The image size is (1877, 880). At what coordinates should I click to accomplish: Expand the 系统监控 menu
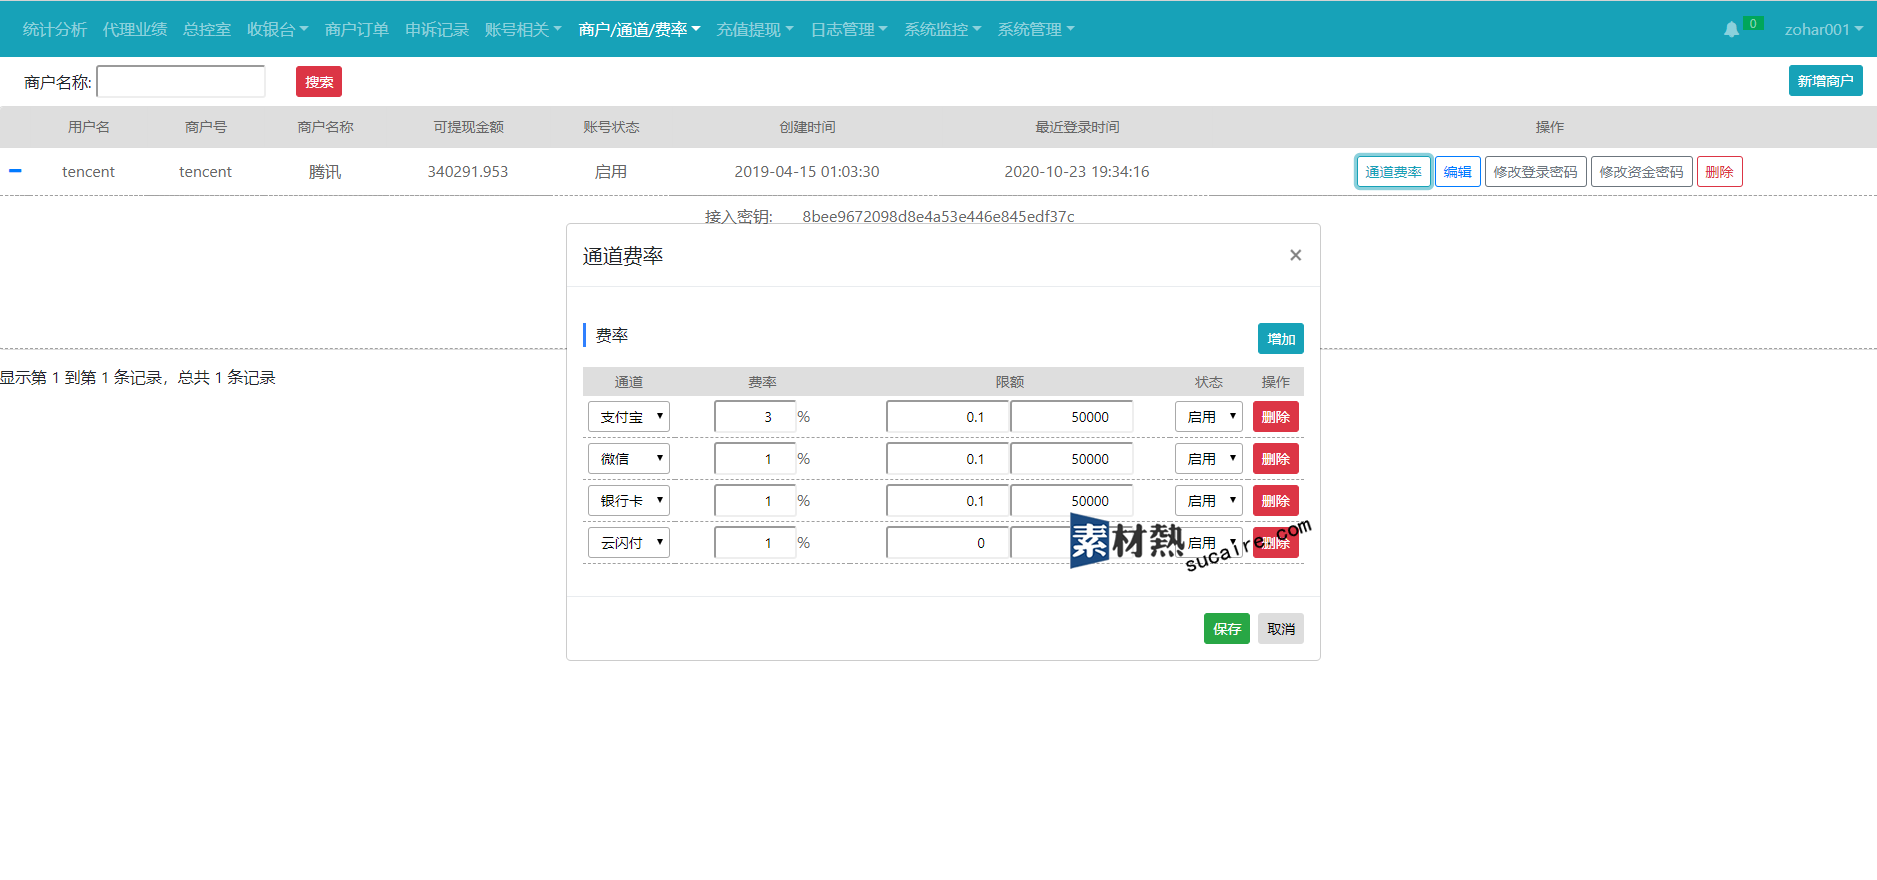[x=943, y=30]
